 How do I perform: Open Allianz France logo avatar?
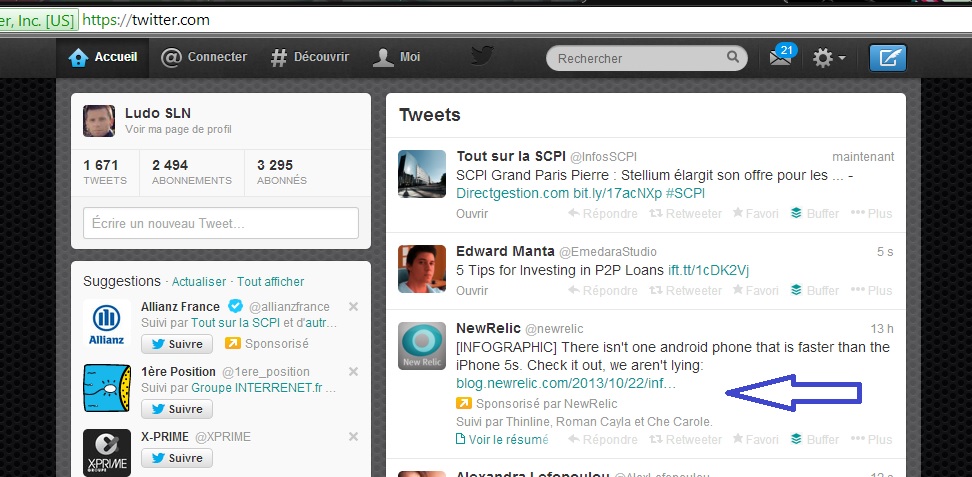click(x=107, y=323)
